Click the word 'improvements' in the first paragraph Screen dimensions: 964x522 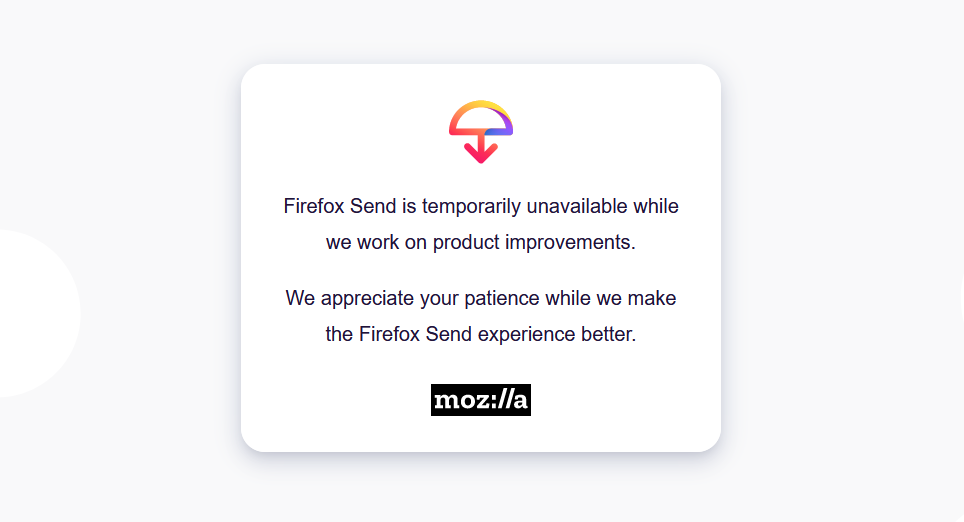coord(568,243)
